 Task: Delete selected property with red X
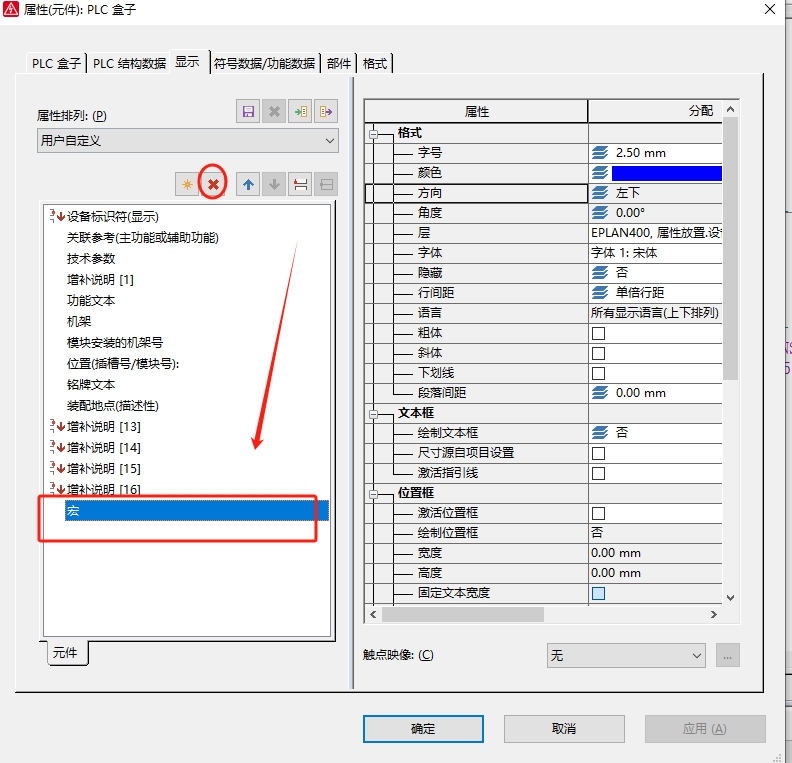(212, 184)
